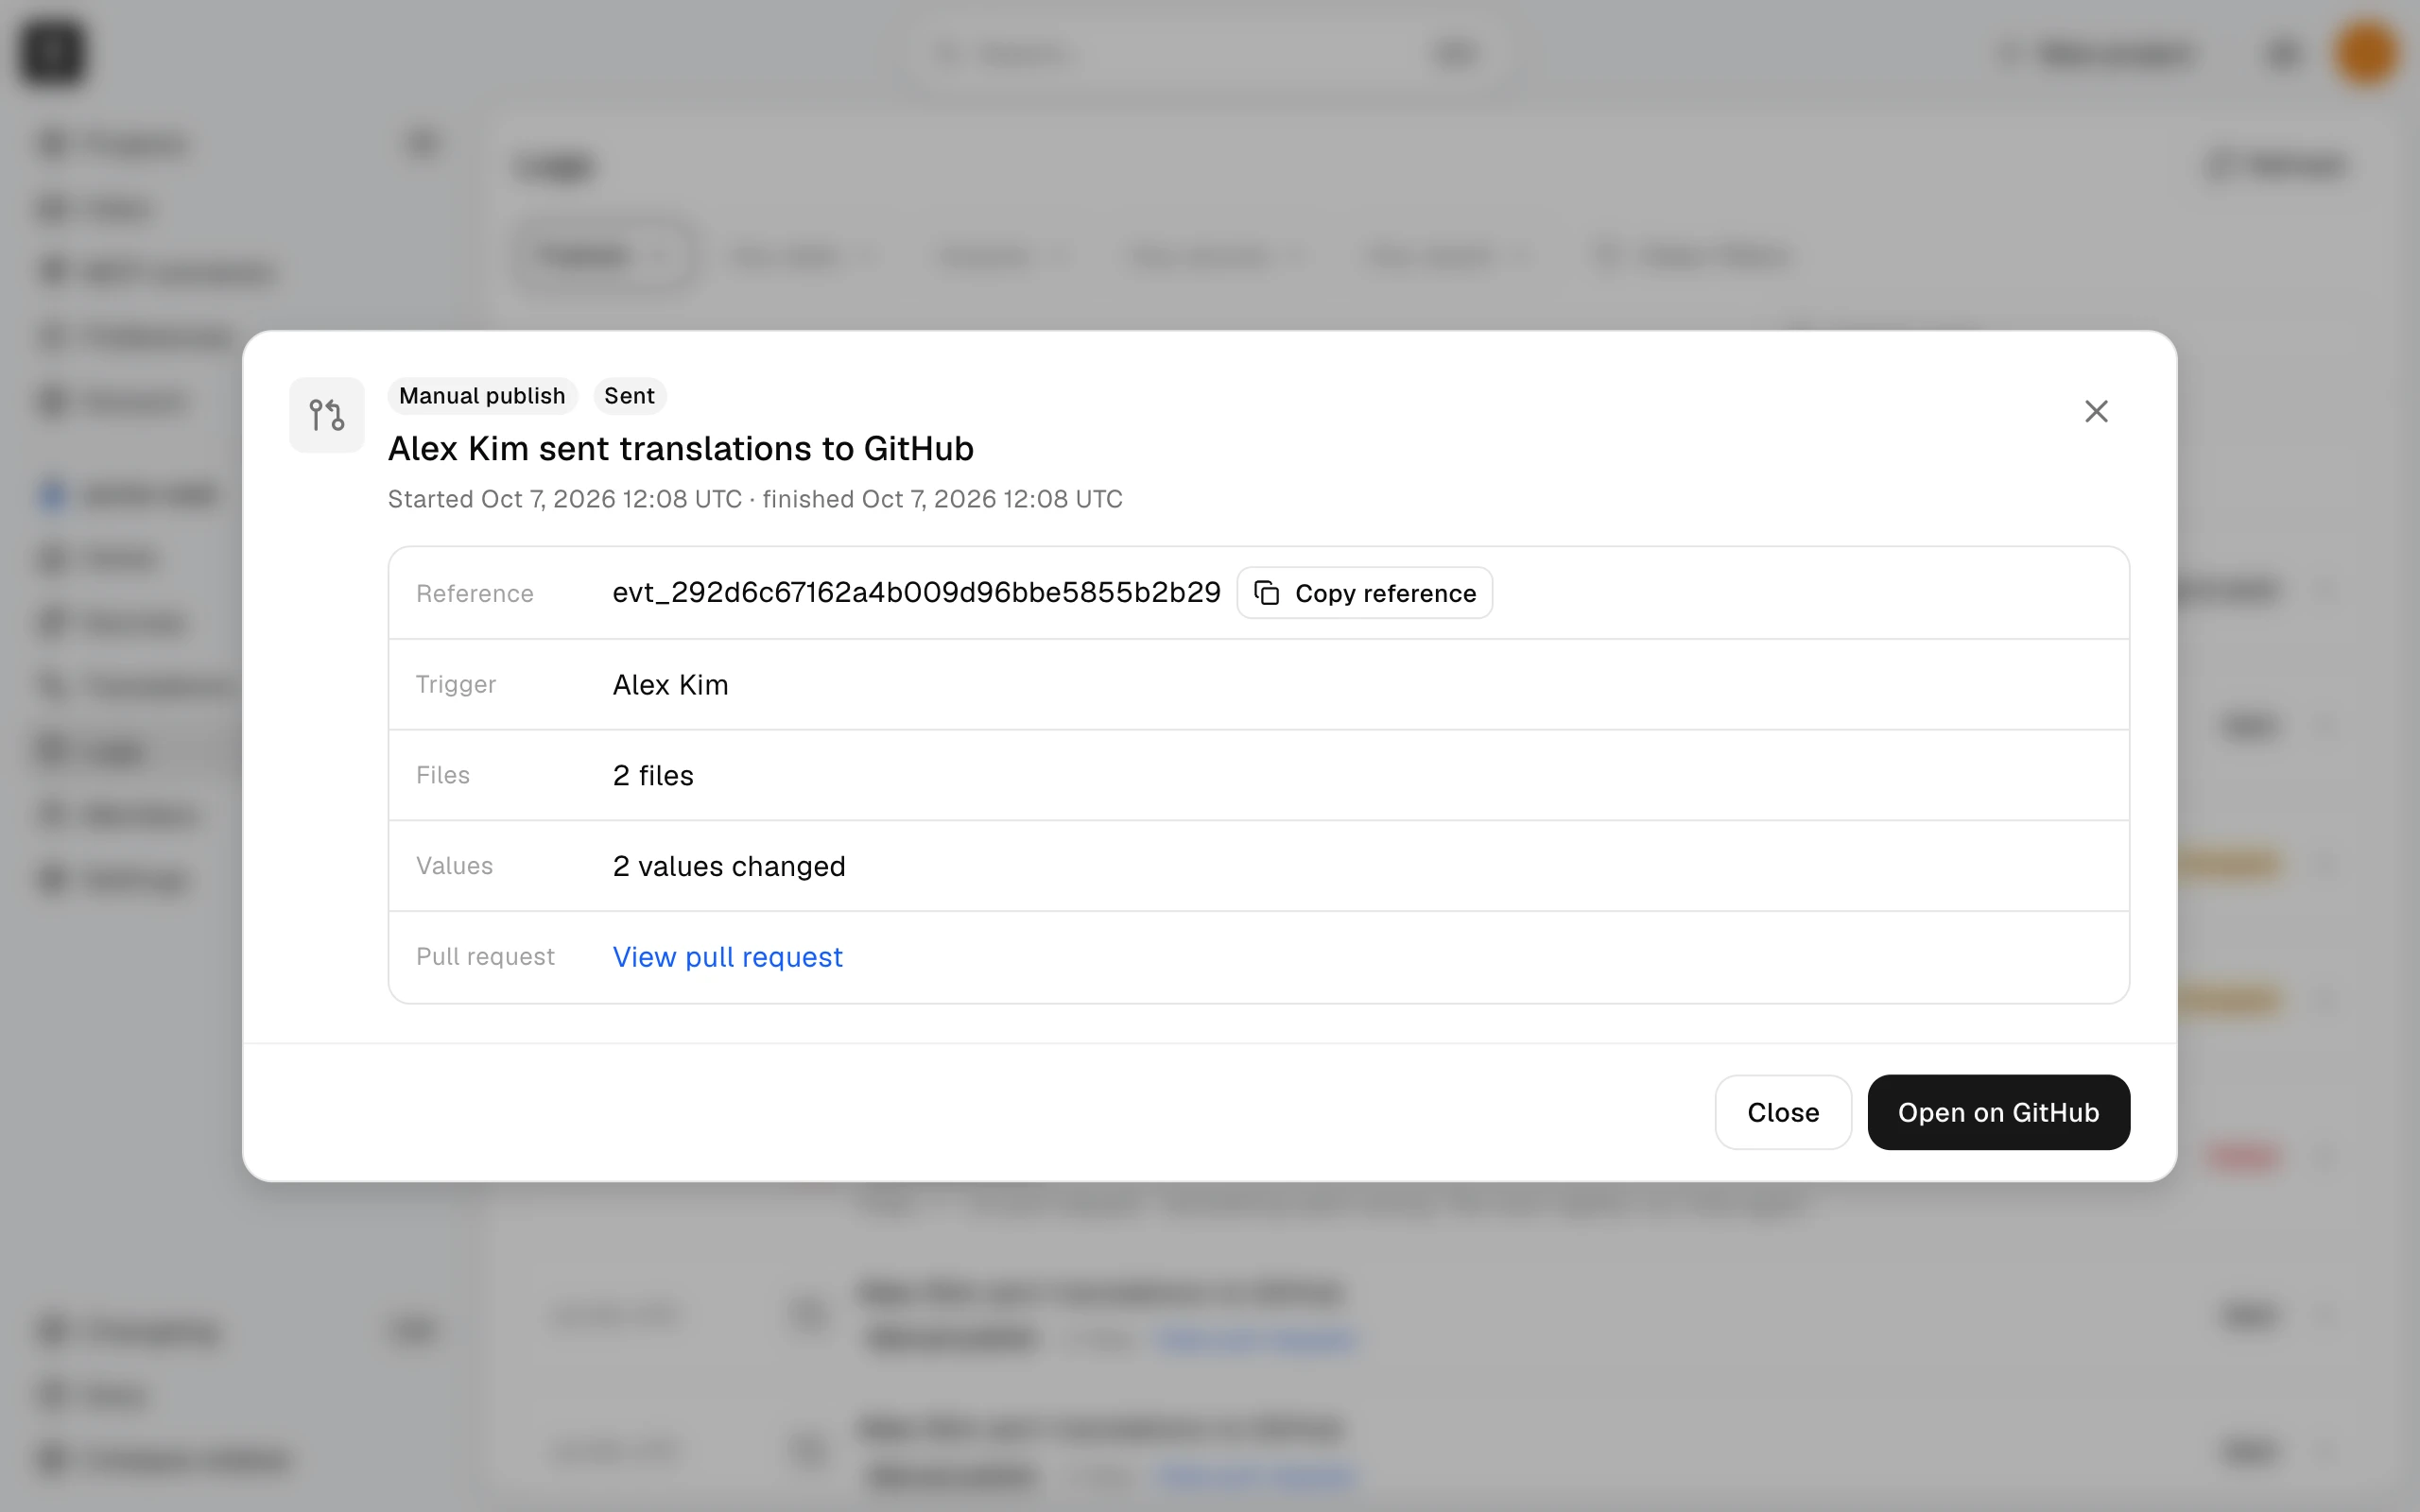Viewport: 2420px width, 1512px height.
Task: Click the orange user avatar behind the dialog
Action: pyautogui.click(x=2365, y=52)
